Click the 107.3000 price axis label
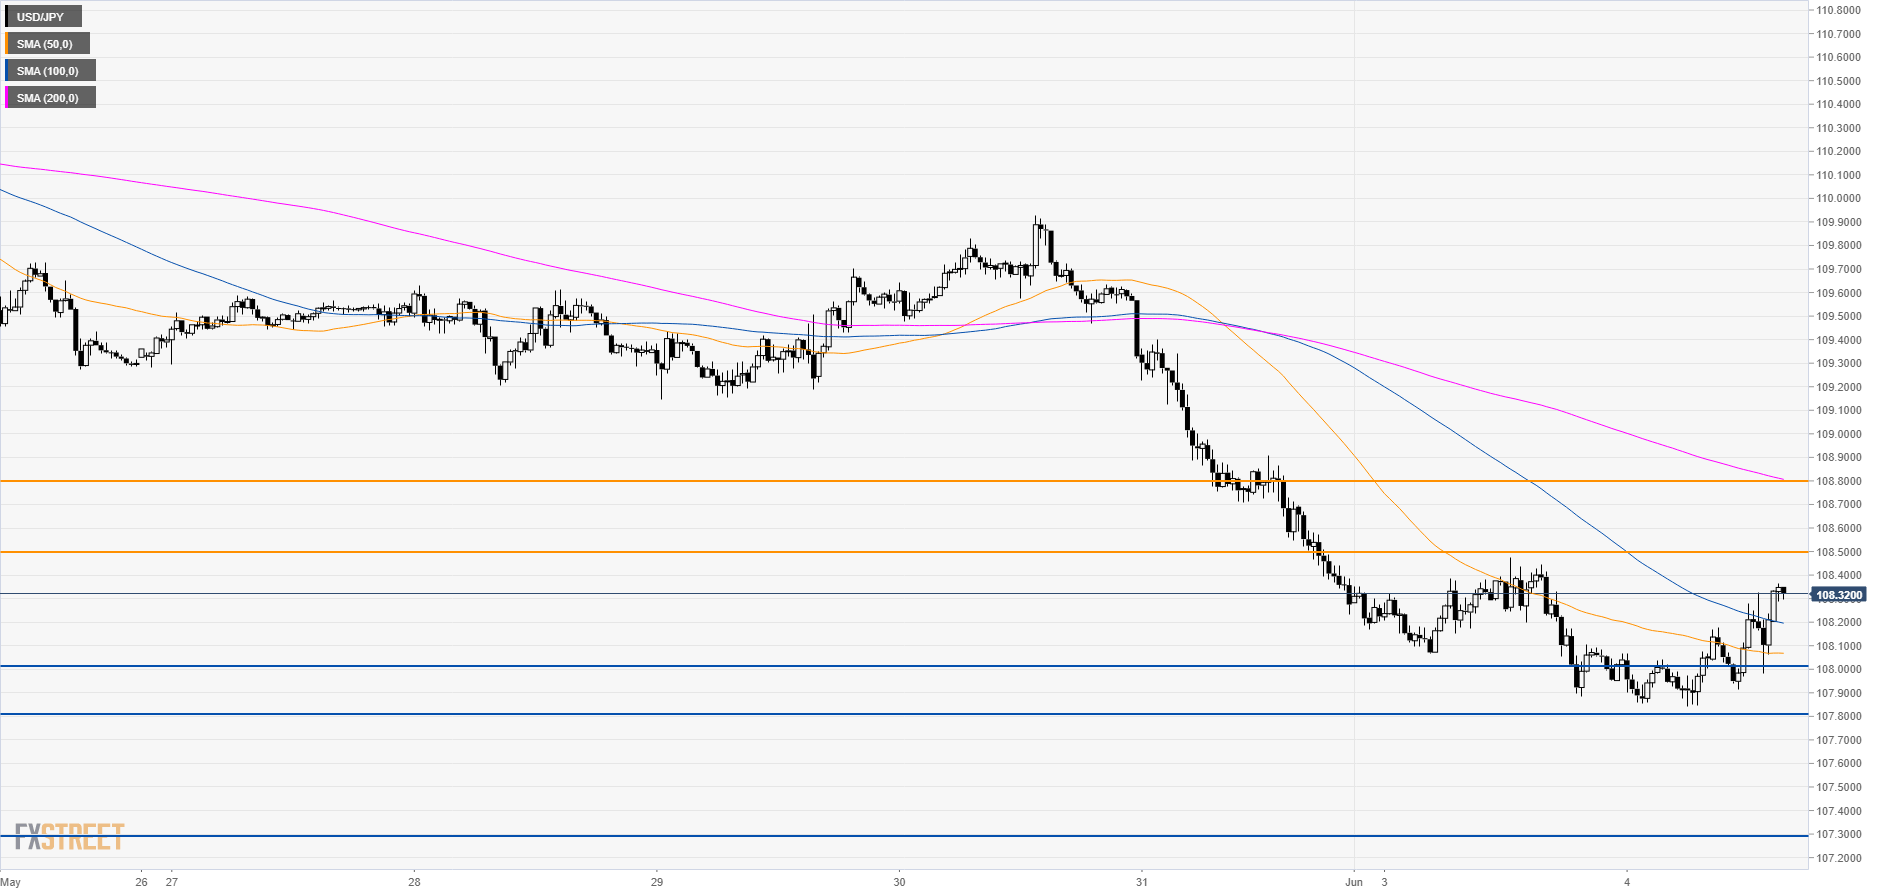The width and height of the screenshot is (1885, 895). point(1838,834)
